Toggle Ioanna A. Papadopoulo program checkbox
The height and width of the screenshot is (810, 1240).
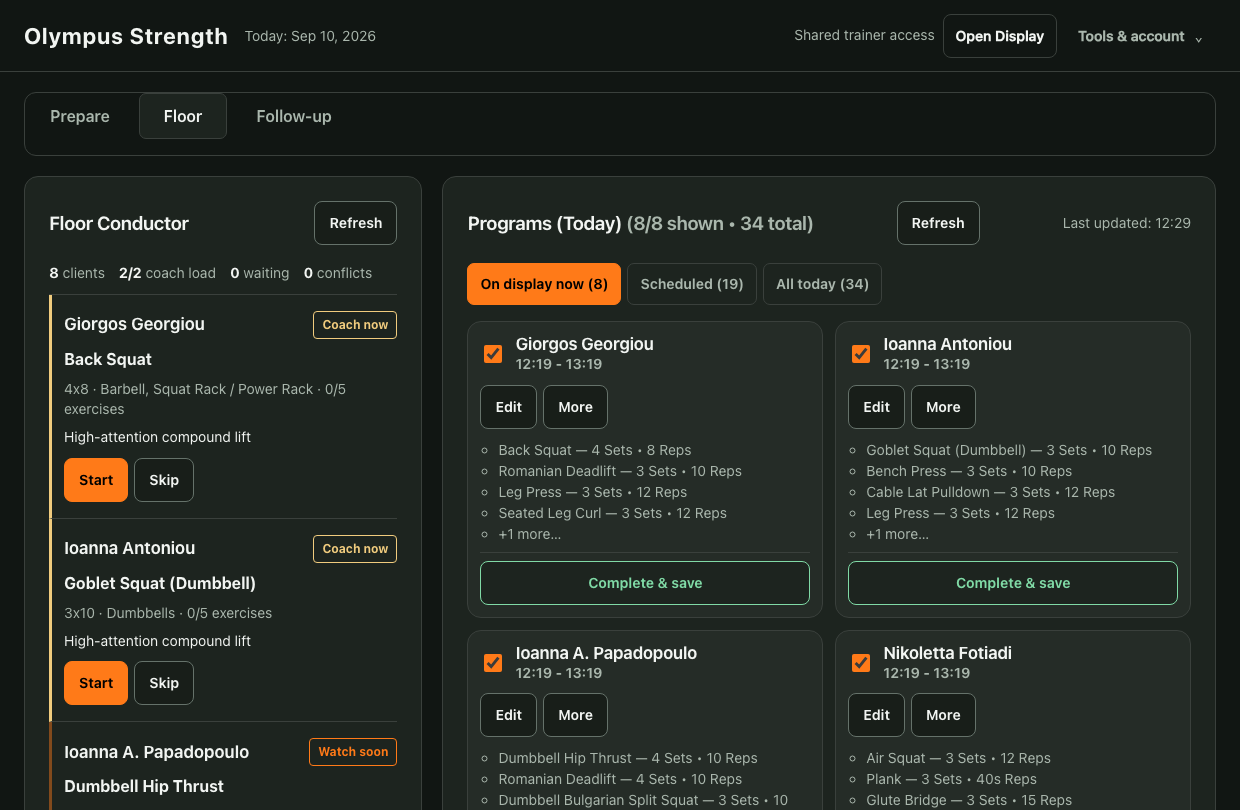493,662
